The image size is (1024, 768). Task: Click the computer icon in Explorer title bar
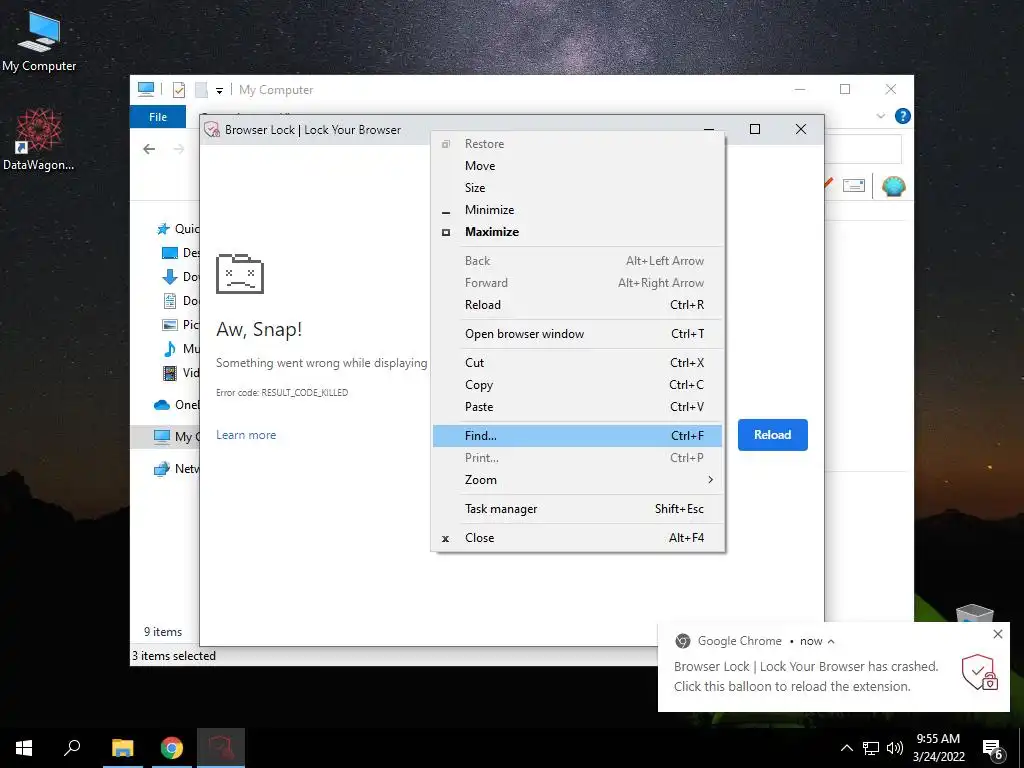click(x=146, y=89)
